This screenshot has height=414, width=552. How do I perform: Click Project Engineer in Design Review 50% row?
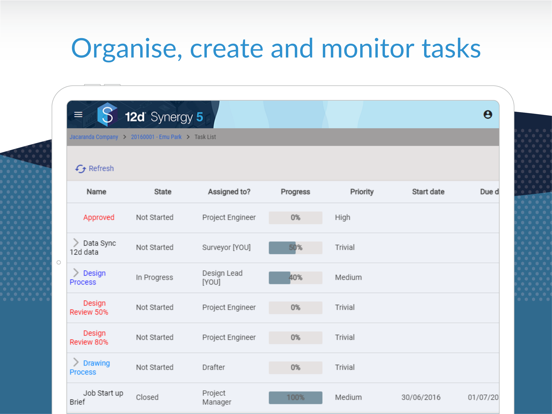pyautogui.click(x=229, y=307)
